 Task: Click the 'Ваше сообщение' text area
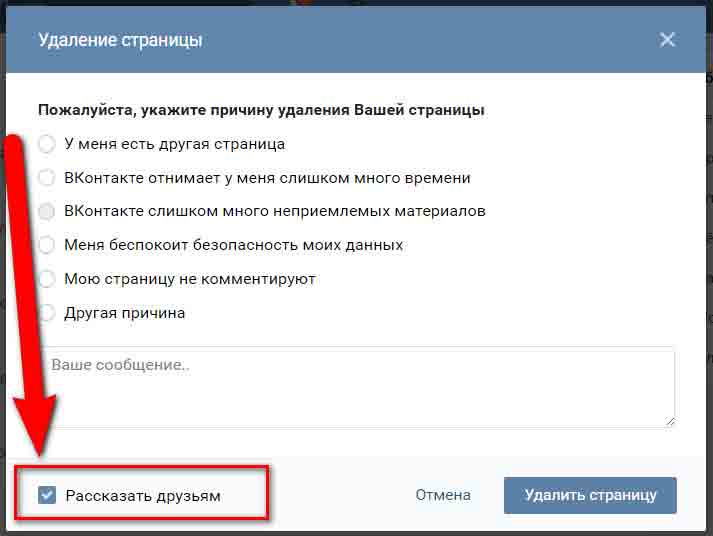coord(359,387)
